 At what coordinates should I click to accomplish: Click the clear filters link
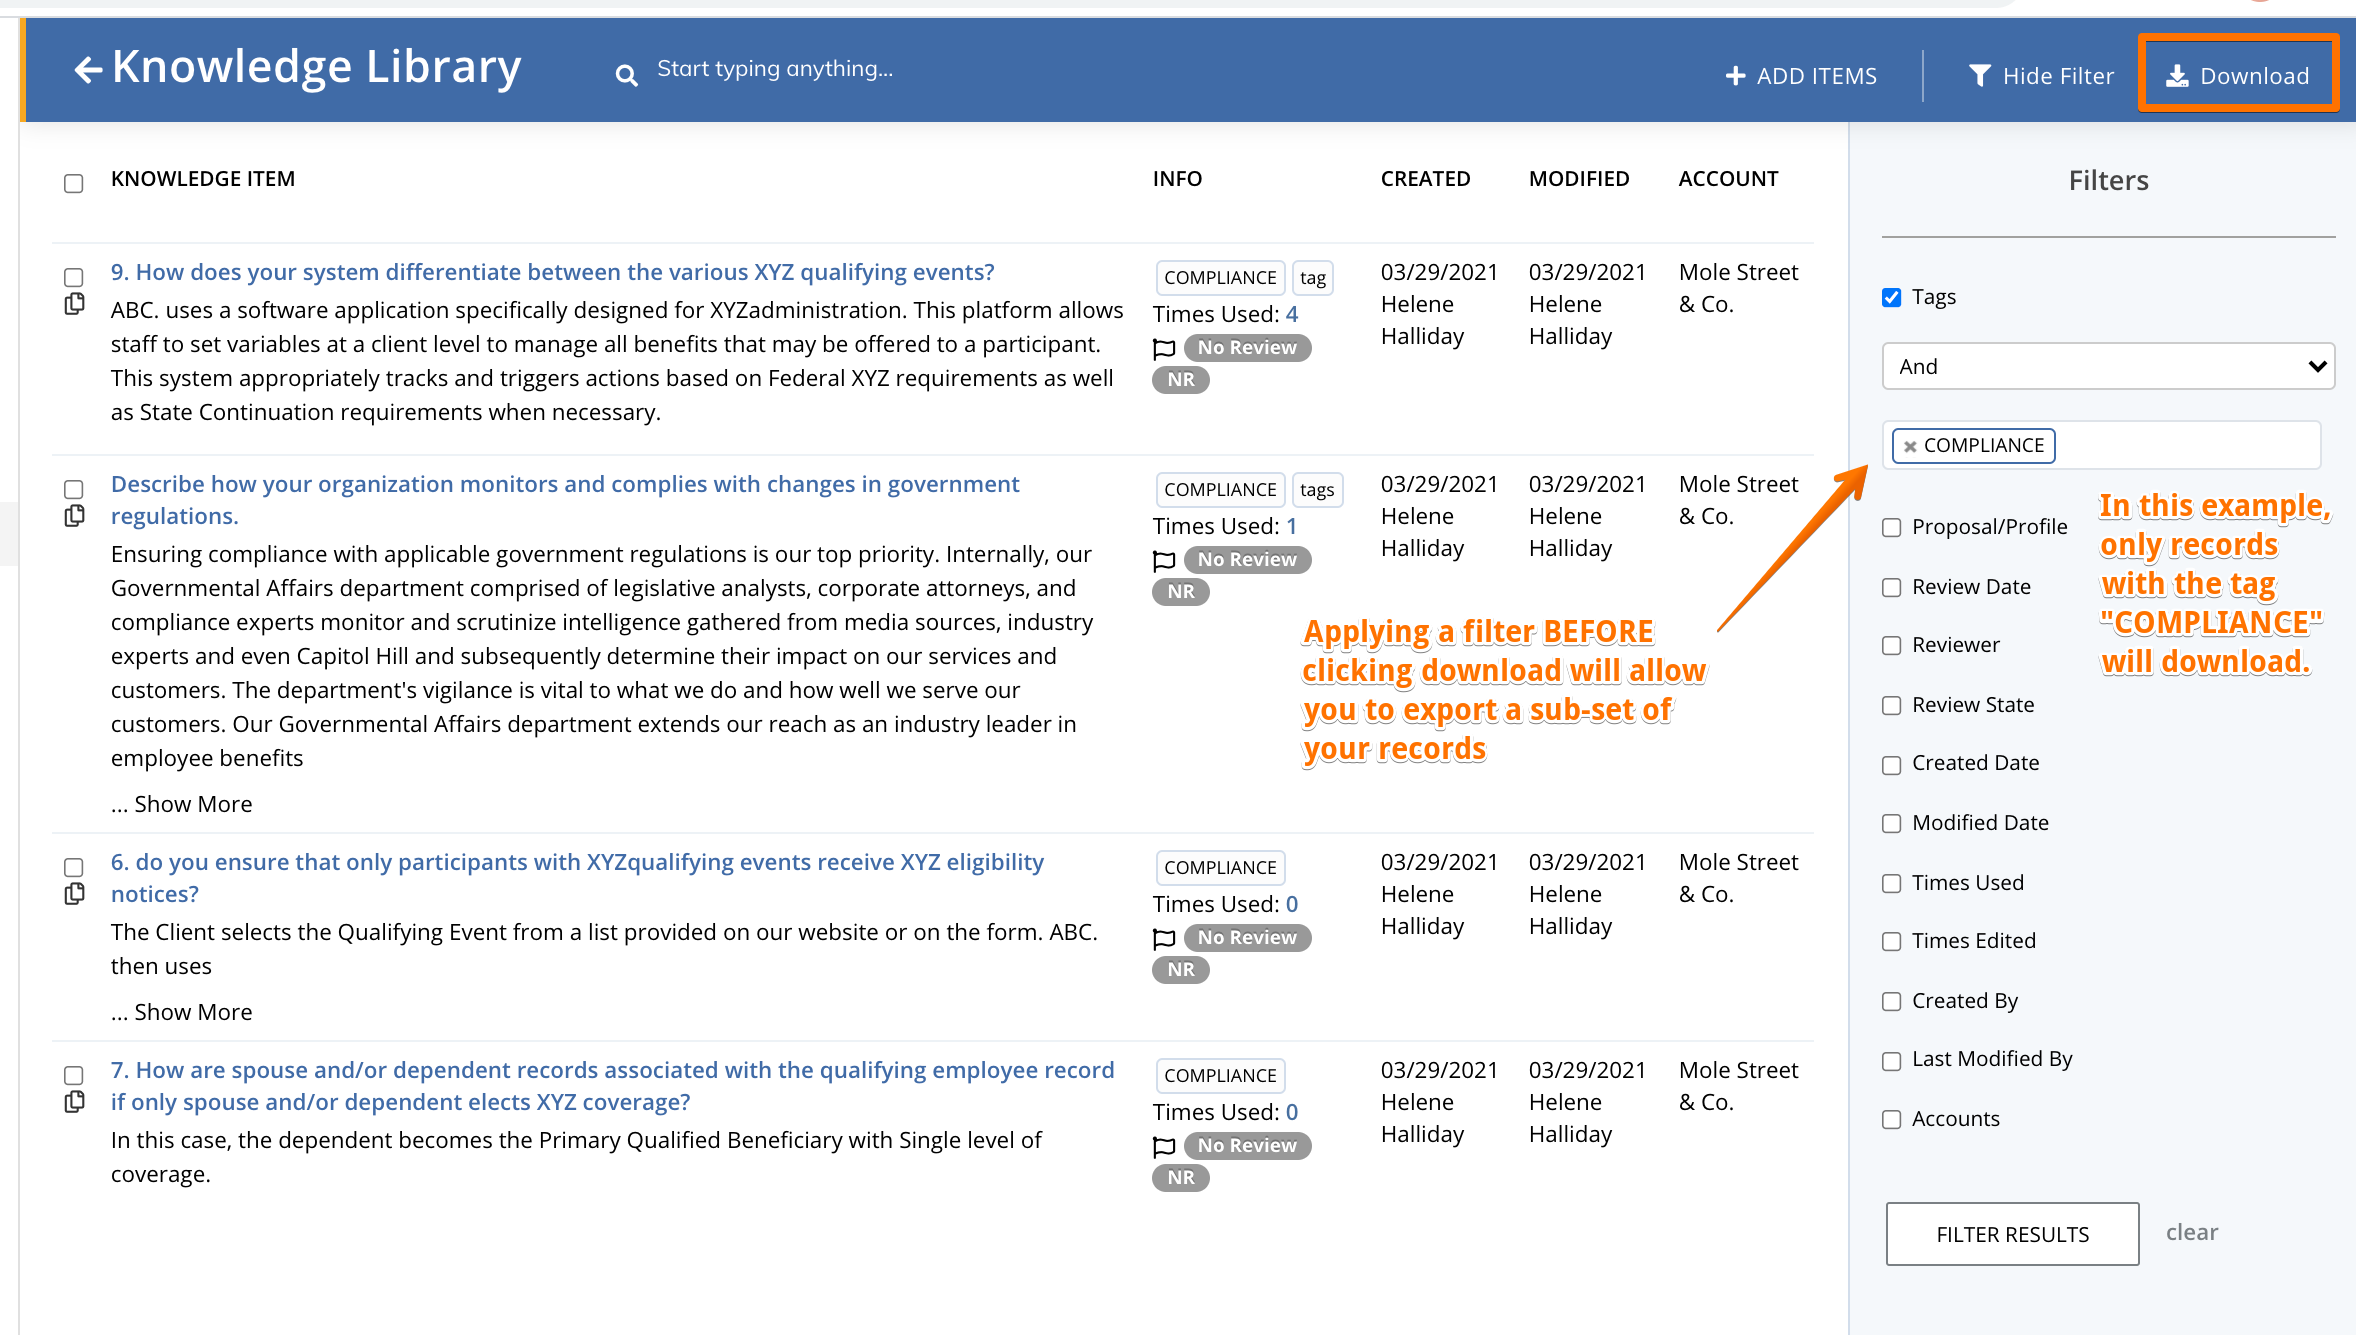pos(2191,1232)
